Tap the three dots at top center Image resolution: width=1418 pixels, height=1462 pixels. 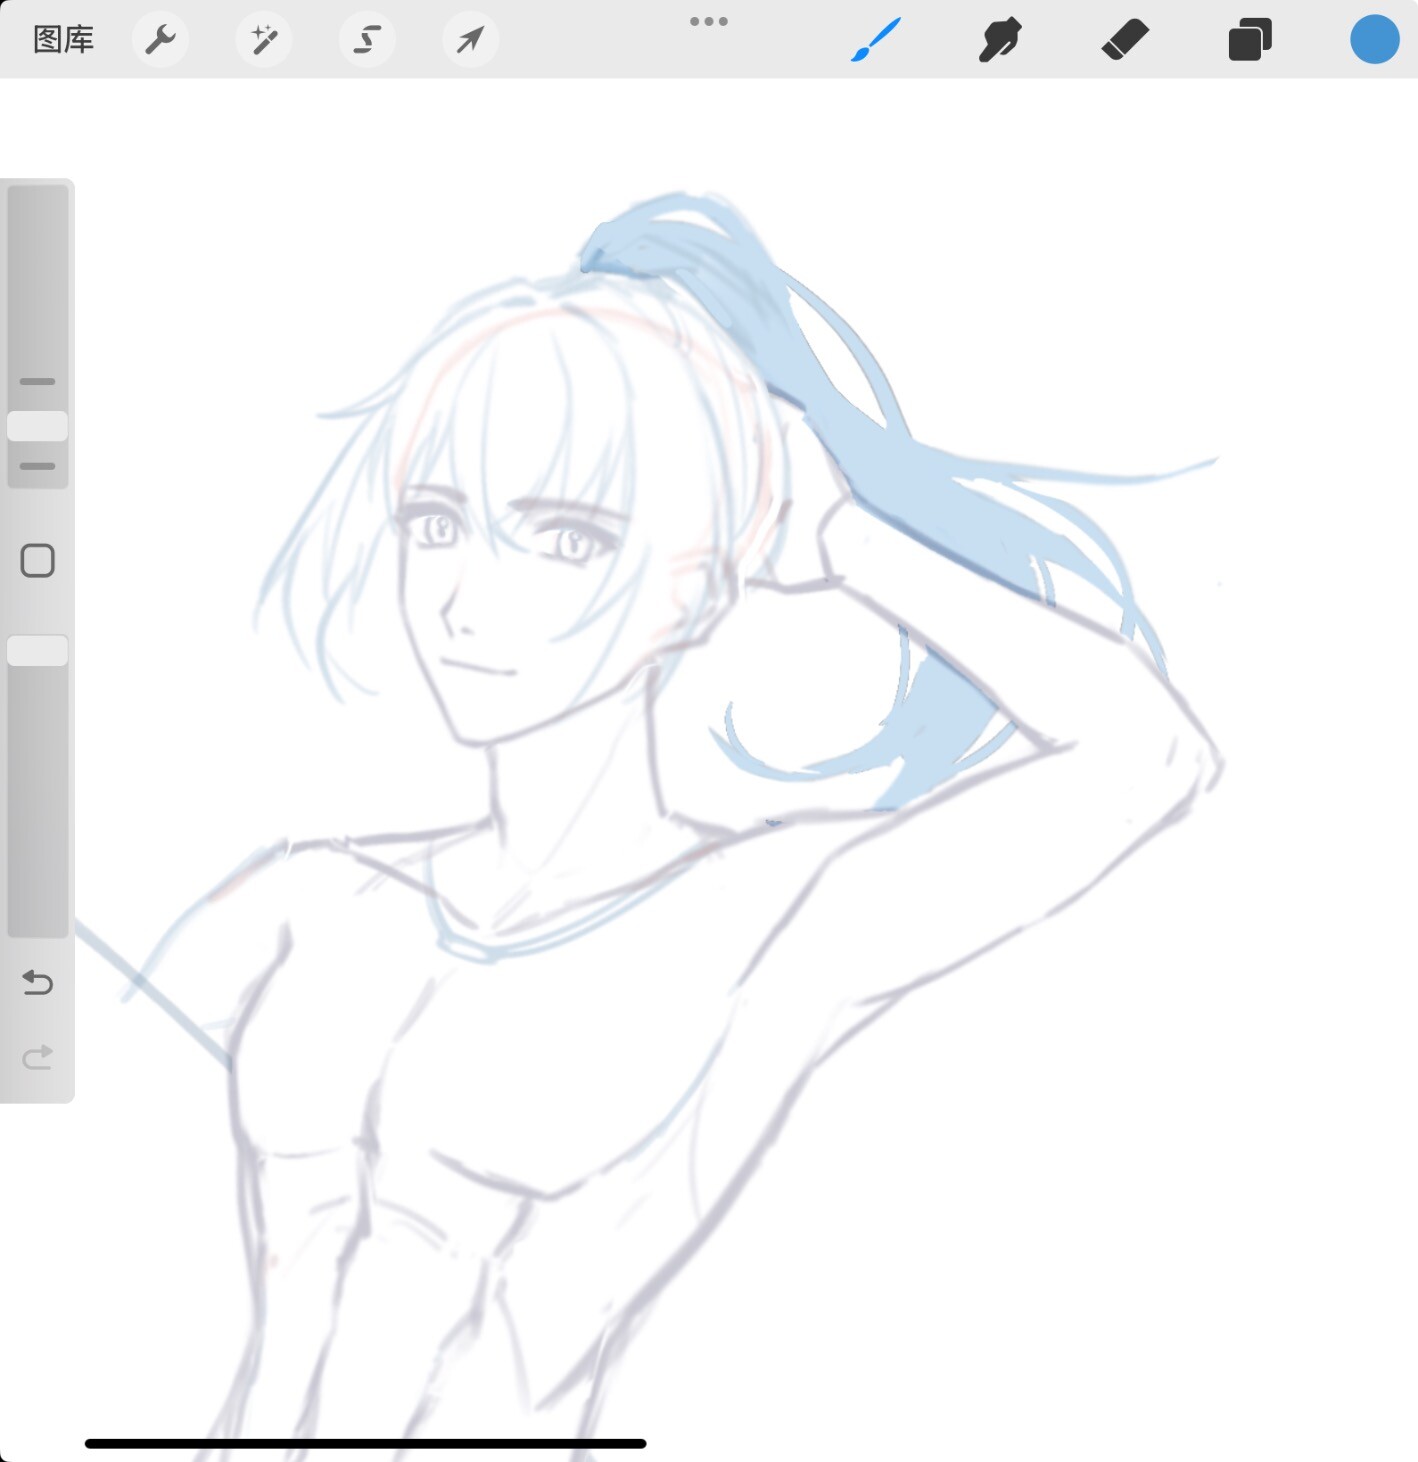pos(709,22)
